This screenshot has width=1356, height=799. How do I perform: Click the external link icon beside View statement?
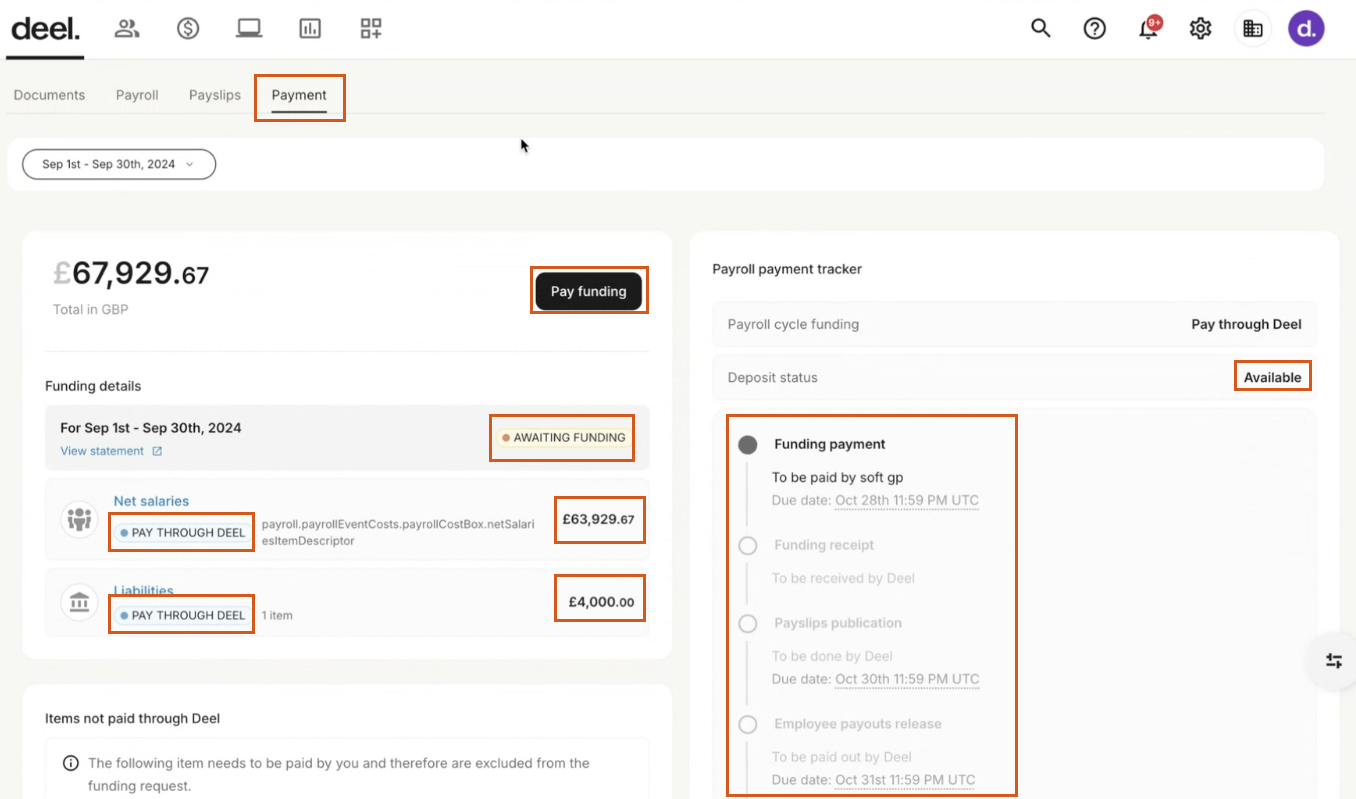click(x=157, y=451)
